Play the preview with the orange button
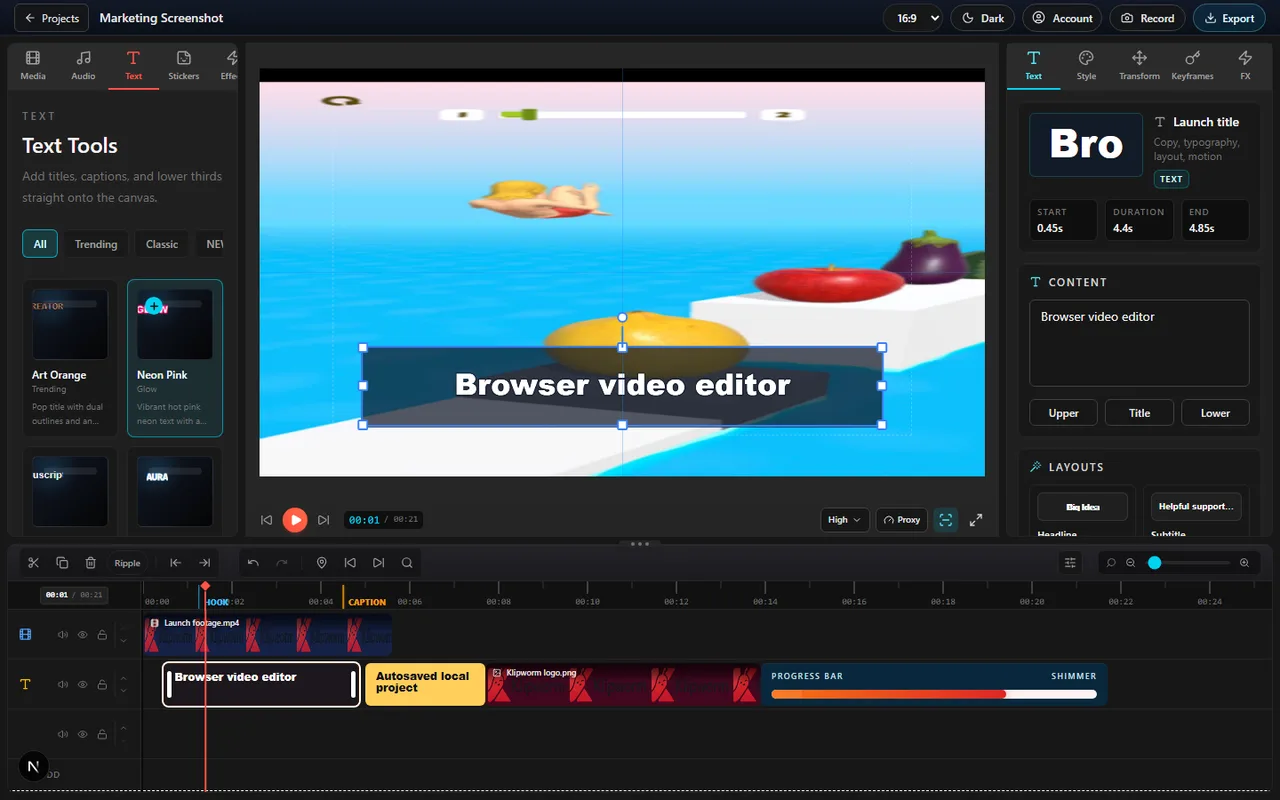Screen dimensions: 1280x800 (295, 520)
